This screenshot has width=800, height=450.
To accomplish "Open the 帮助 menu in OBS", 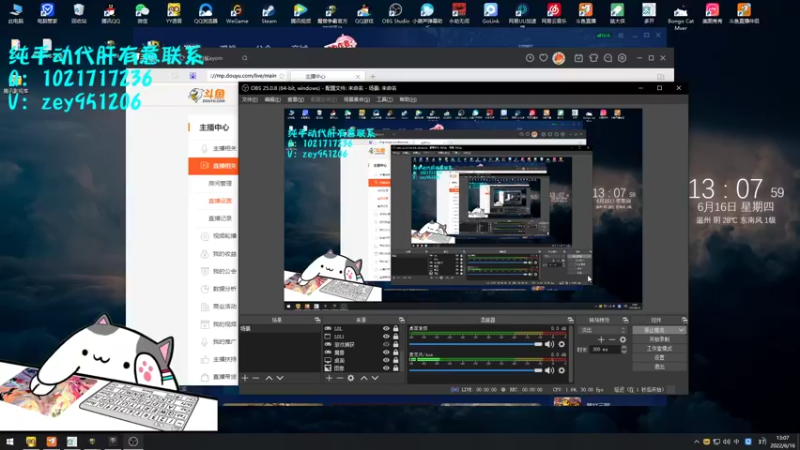I will (408, 99).
